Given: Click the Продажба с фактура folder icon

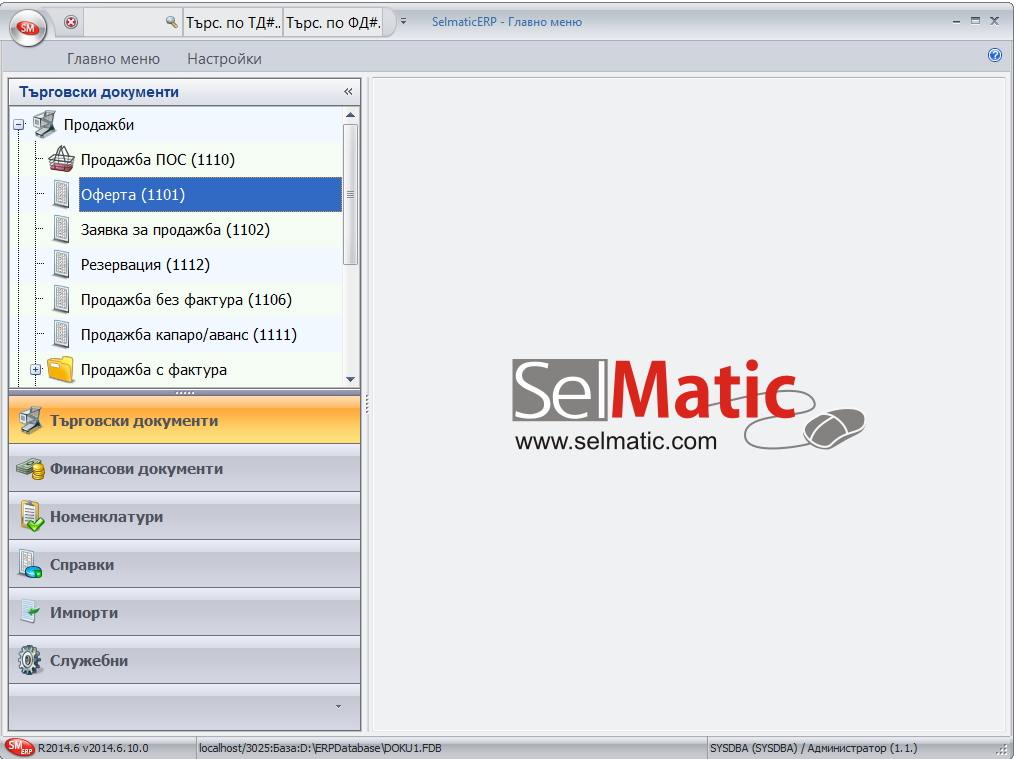Looking at the screenshot, I should [x=61, y=369].
